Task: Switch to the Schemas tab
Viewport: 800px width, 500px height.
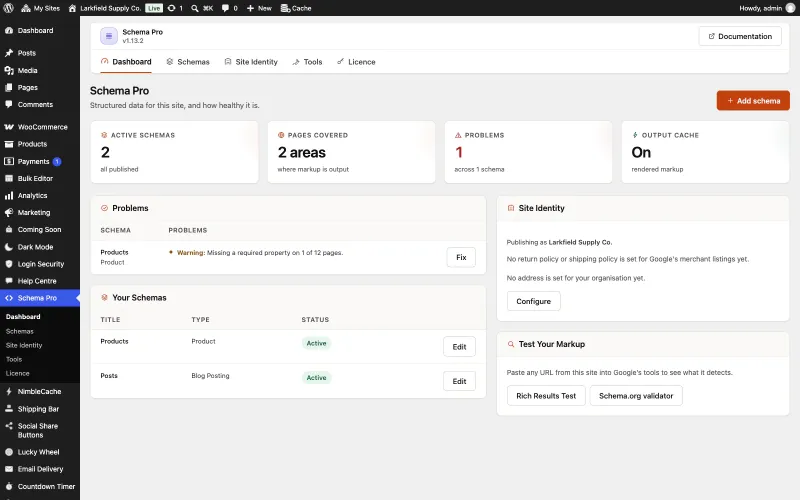Action: (188, 62)
